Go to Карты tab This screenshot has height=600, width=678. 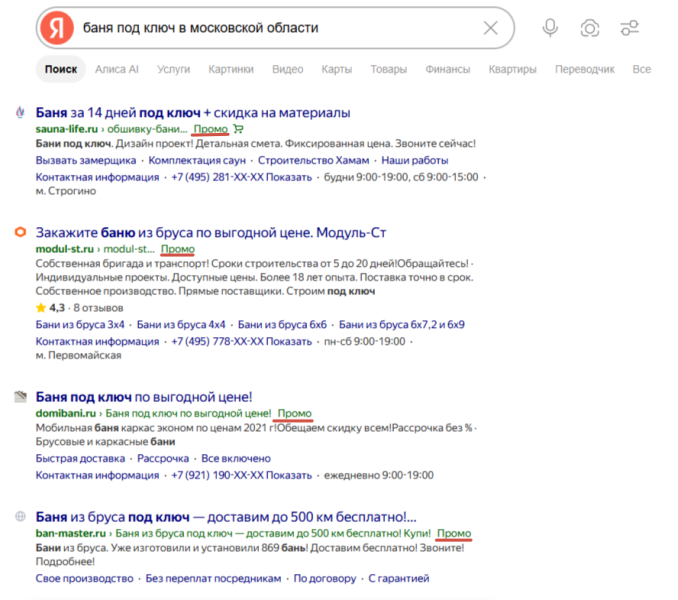click(x=337, y=69)
